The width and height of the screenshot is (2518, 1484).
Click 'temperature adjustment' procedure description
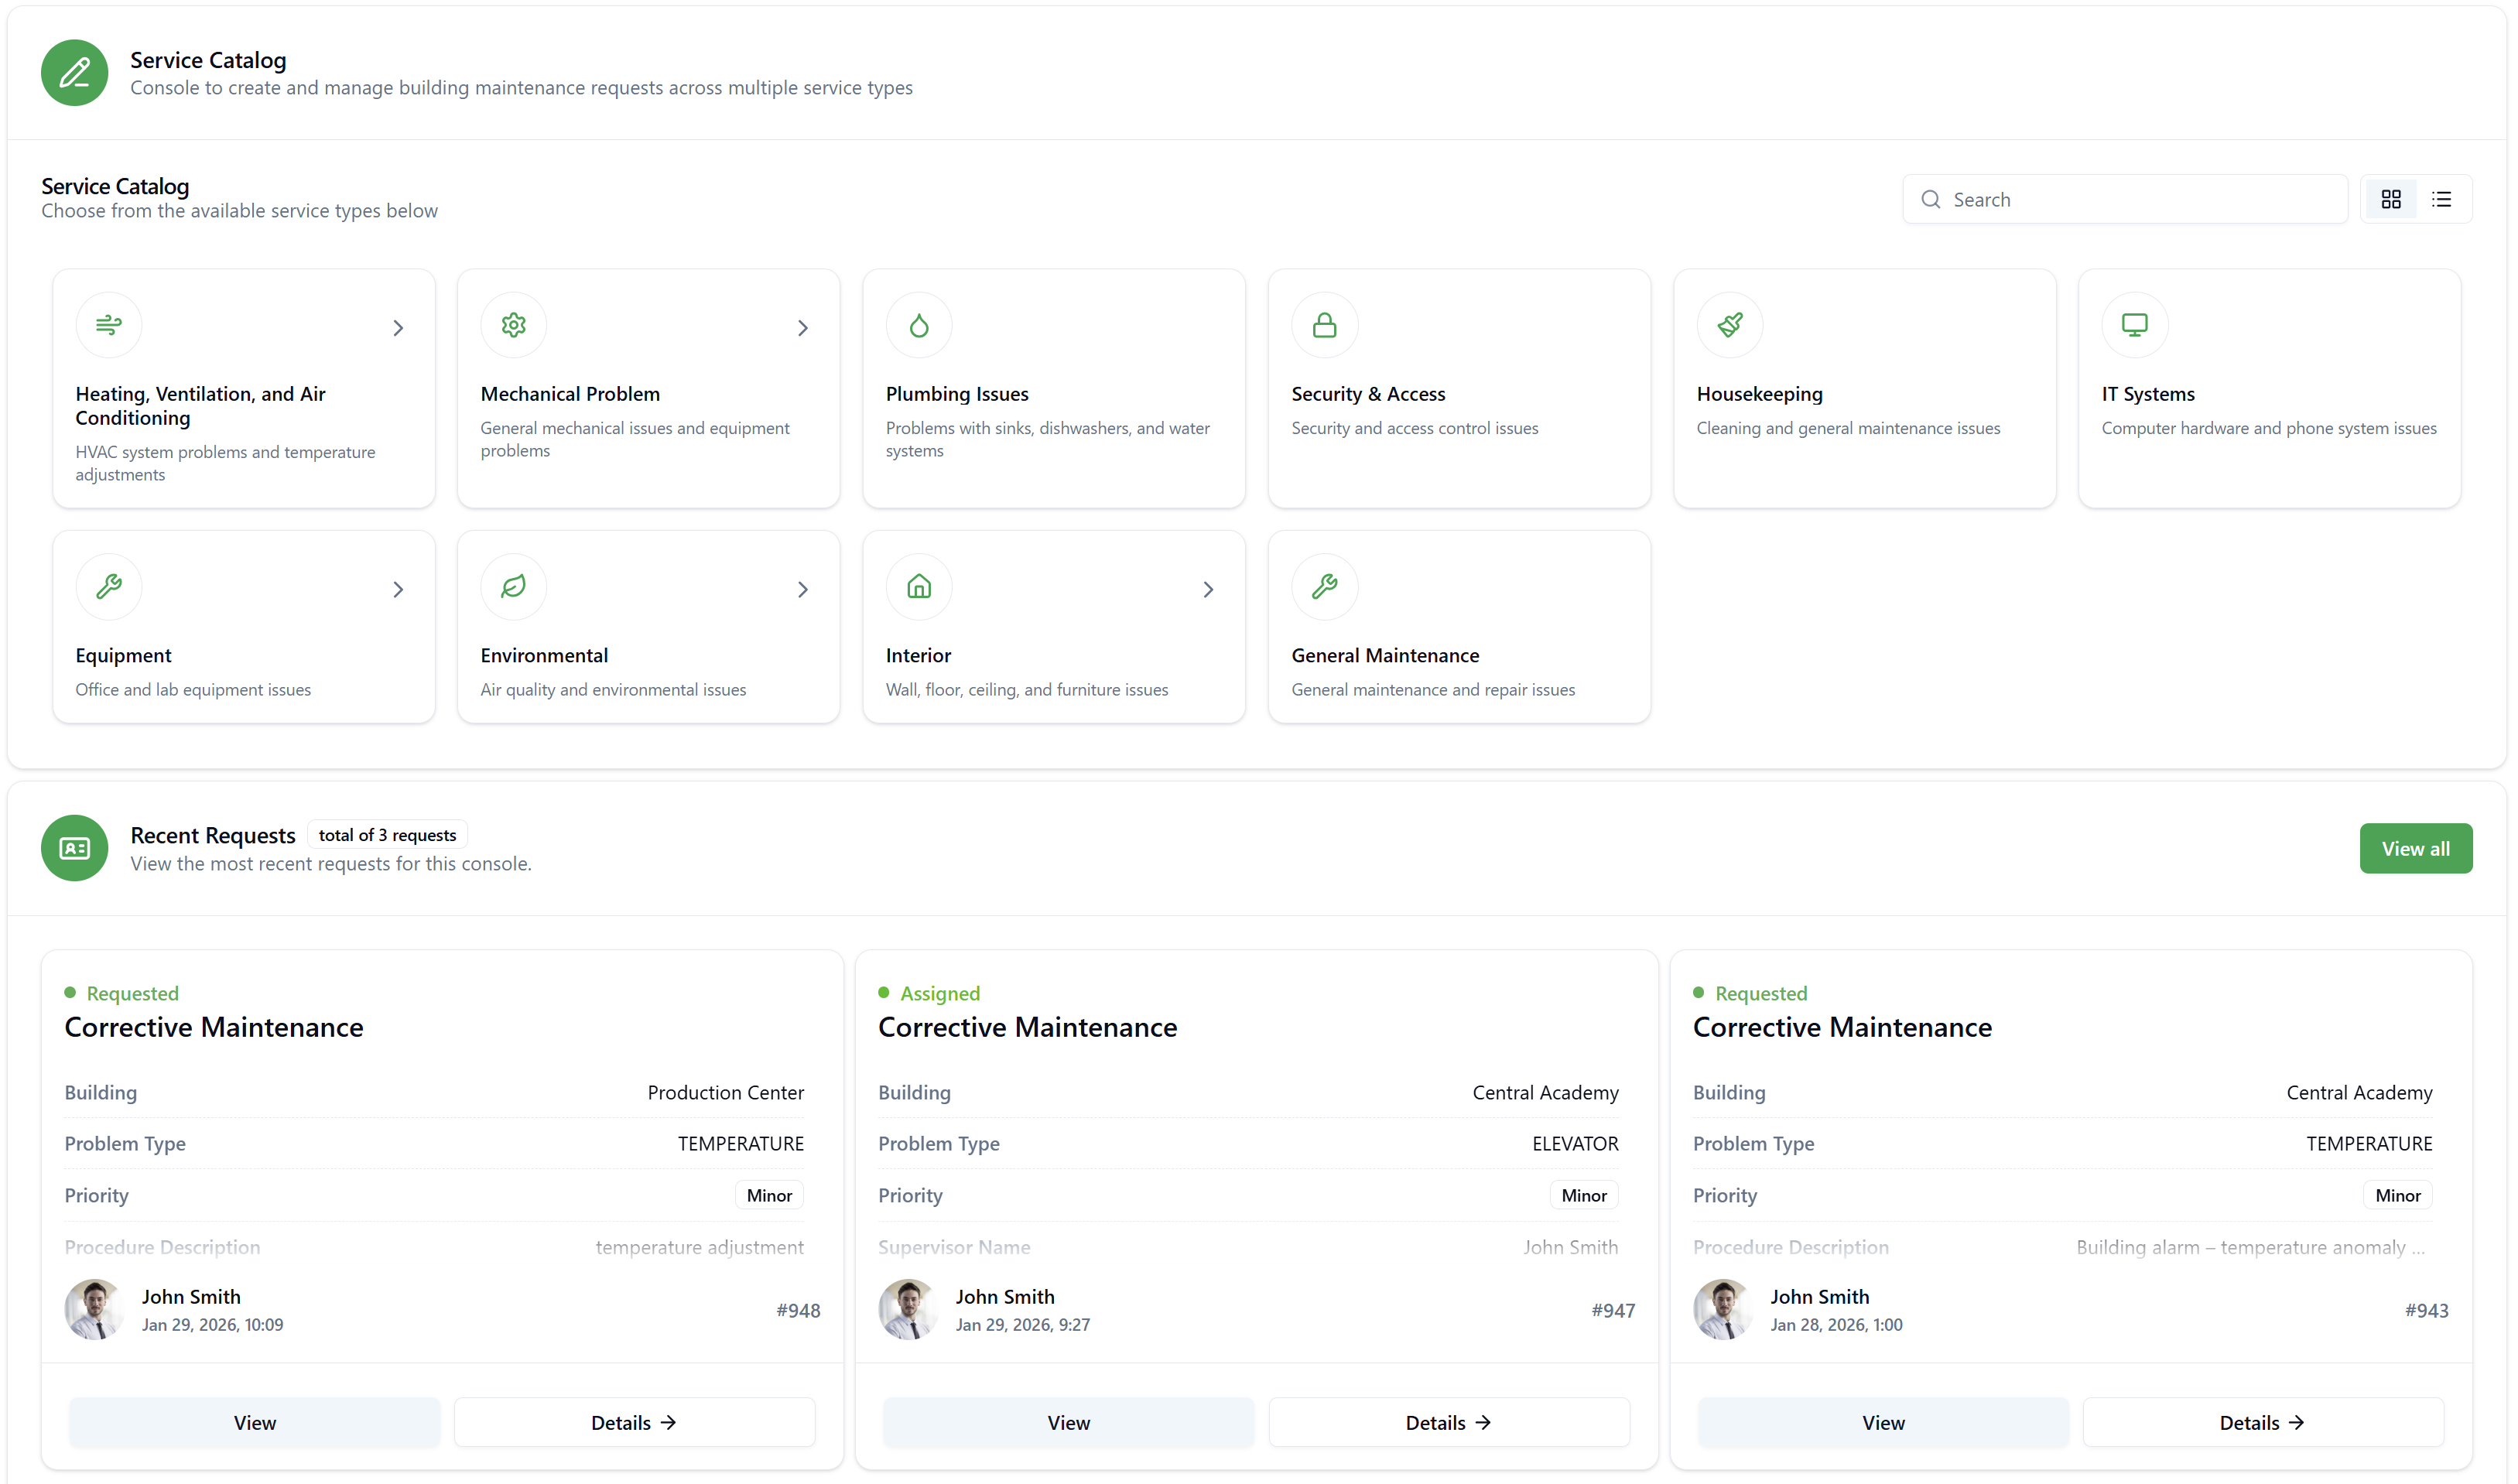(700, 1247)
